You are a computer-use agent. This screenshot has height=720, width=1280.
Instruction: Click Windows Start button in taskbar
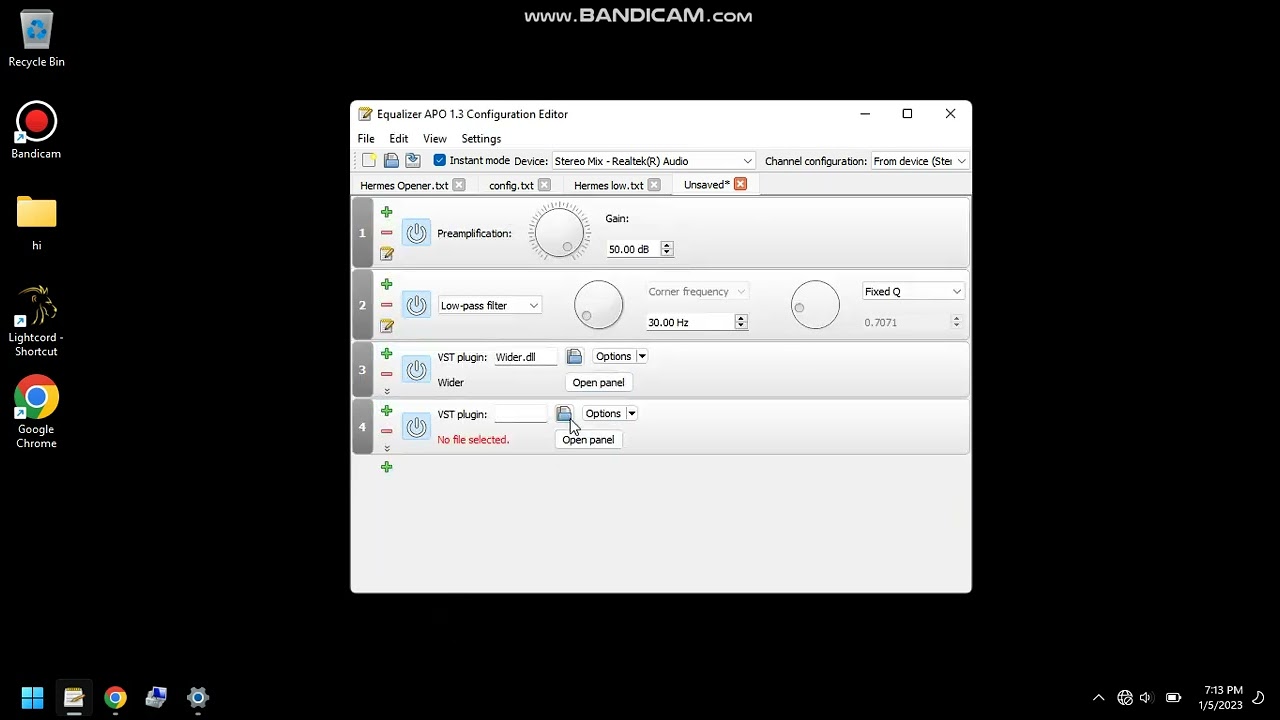coord(32,698)
